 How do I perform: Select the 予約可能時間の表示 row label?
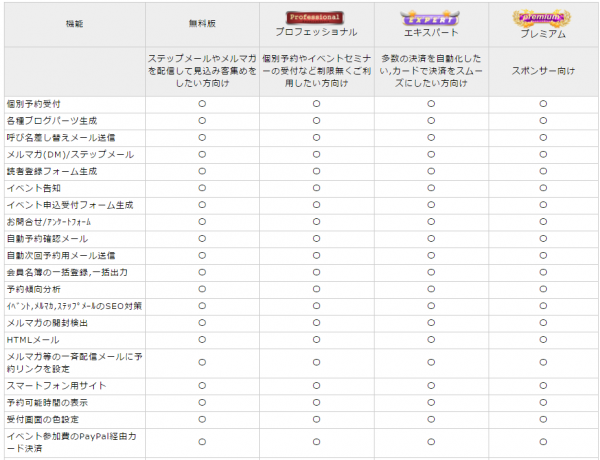47,403
